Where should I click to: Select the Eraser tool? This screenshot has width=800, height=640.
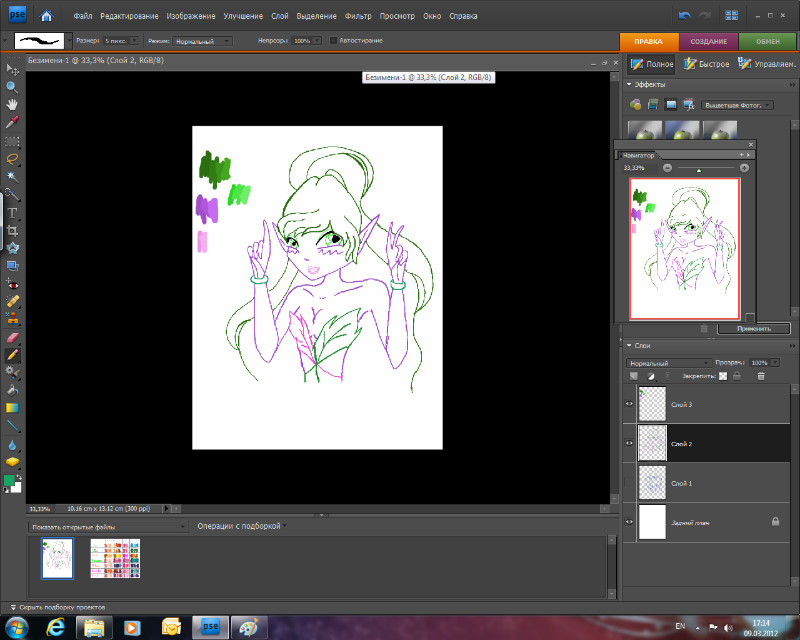click(x=13, y=338)
